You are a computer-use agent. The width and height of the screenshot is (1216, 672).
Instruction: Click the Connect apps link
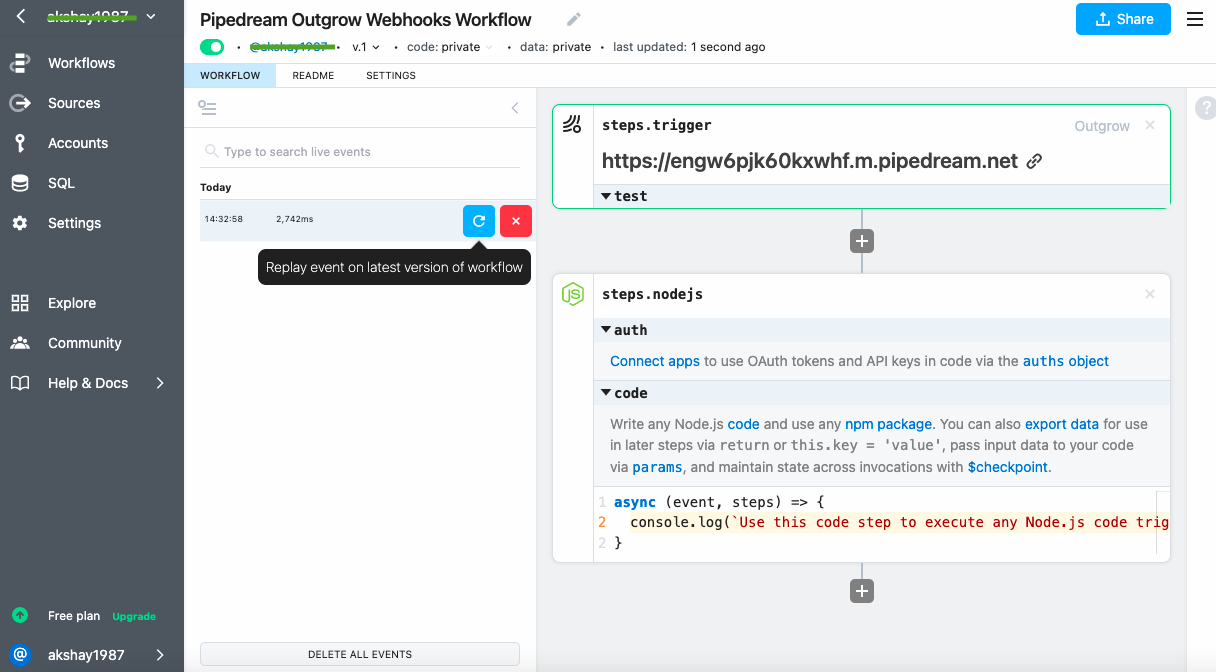655,361
